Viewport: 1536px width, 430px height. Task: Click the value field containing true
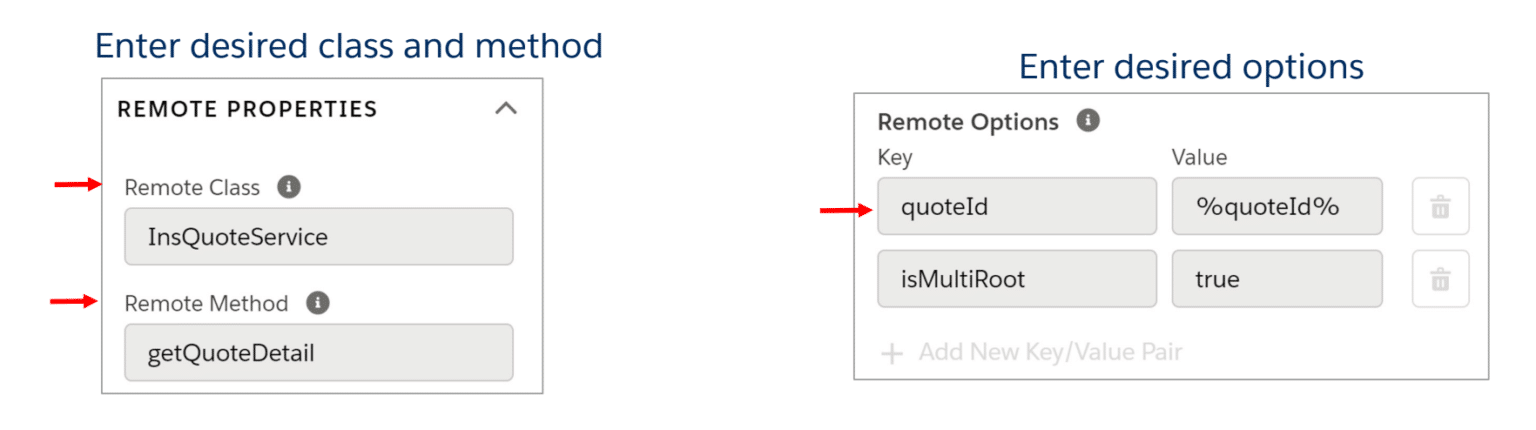click(1277, 279)
